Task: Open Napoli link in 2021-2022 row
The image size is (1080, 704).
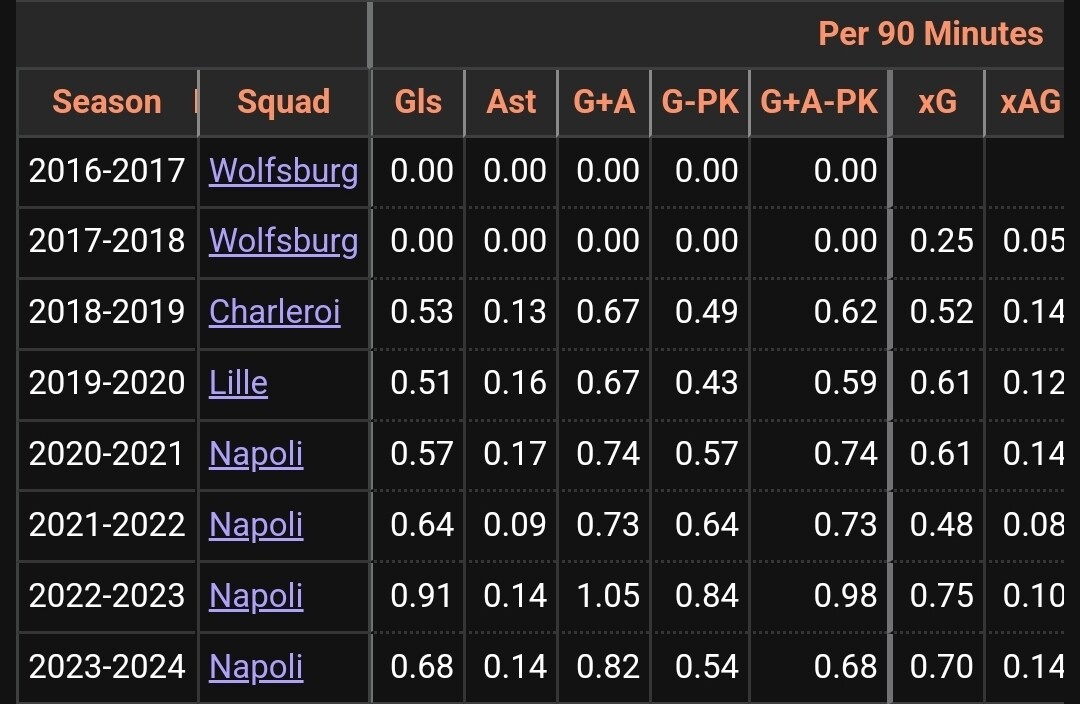Action: [256, 525]
